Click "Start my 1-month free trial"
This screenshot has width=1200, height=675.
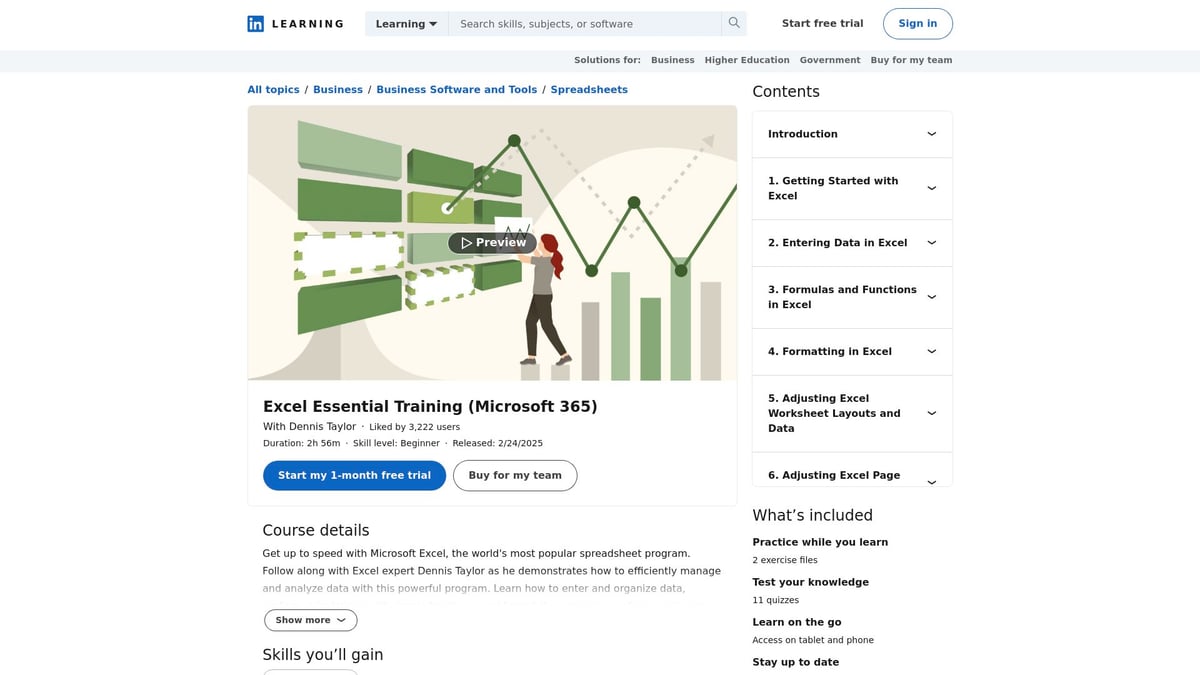353,475
